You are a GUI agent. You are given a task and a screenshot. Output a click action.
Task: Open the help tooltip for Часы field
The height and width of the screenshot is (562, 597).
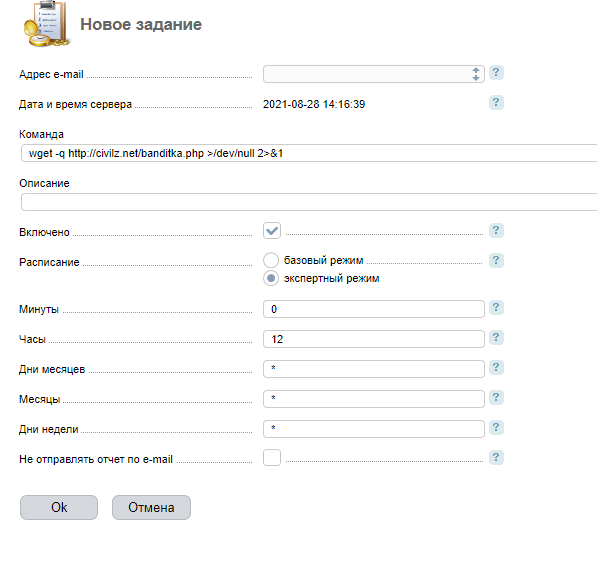click(x=496, y=337)
